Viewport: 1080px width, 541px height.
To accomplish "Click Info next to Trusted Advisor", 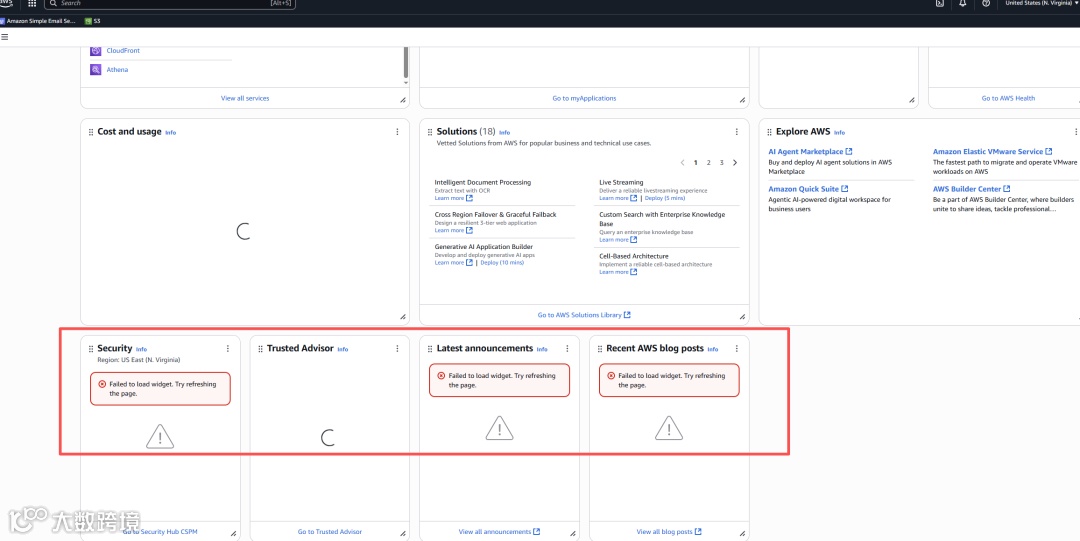I will (342, 349).
